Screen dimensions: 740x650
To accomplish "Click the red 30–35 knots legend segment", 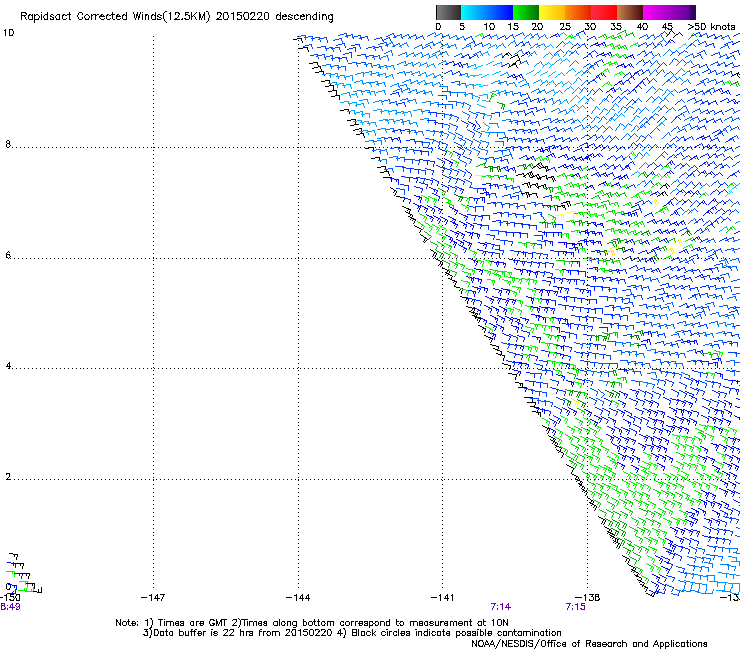I will pyautogui.click(x=604, y=12).
